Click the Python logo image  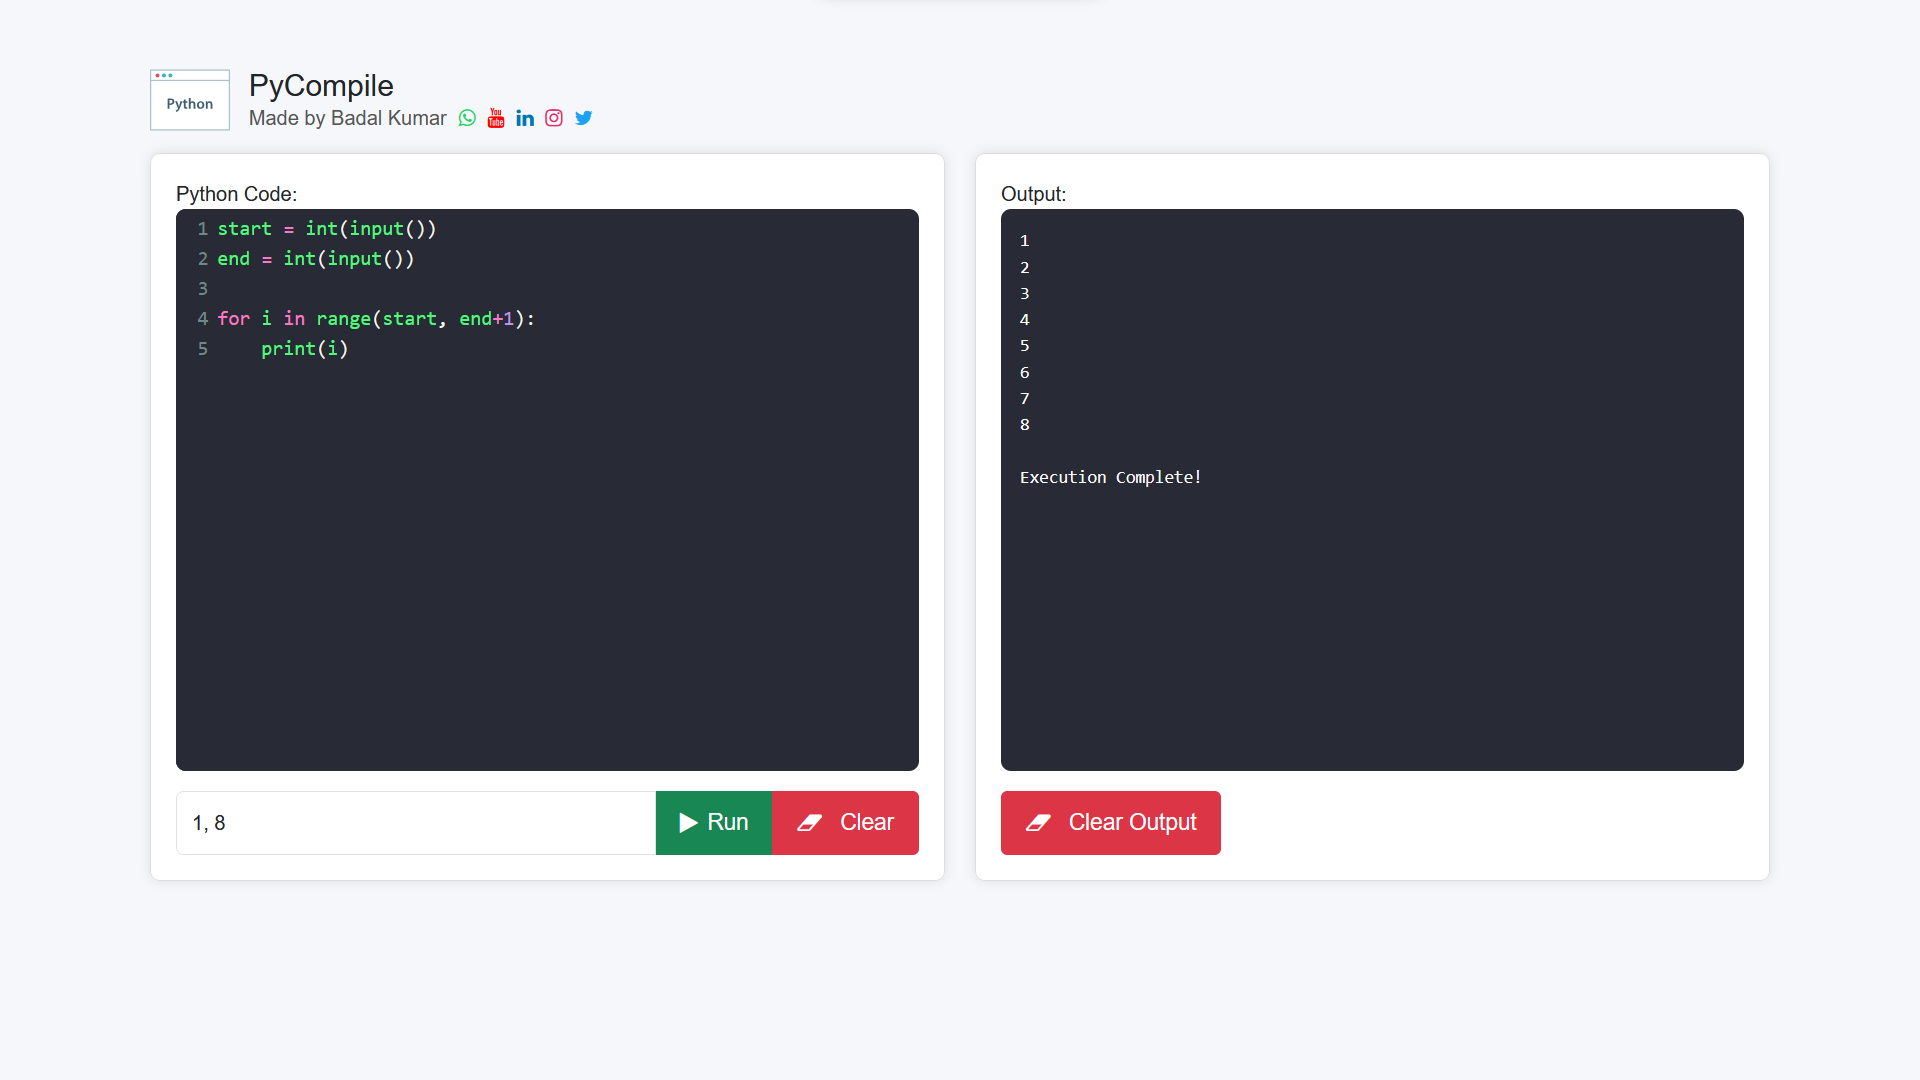[x=190, y=100]
